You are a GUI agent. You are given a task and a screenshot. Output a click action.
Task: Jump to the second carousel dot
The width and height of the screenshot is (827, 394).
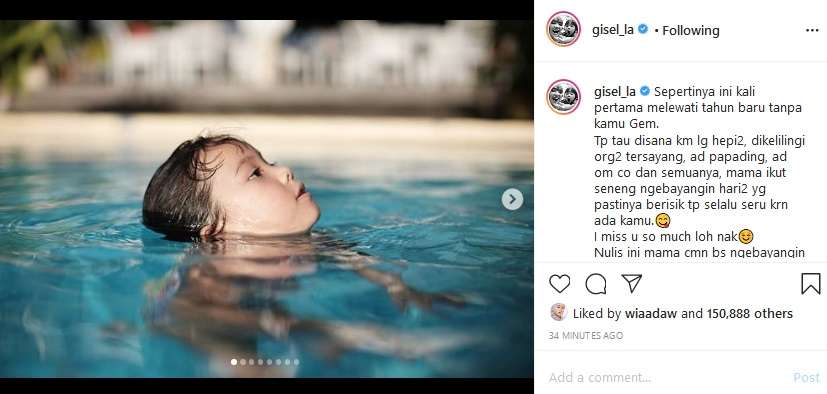pyautogui.click(x=243, y=362)
